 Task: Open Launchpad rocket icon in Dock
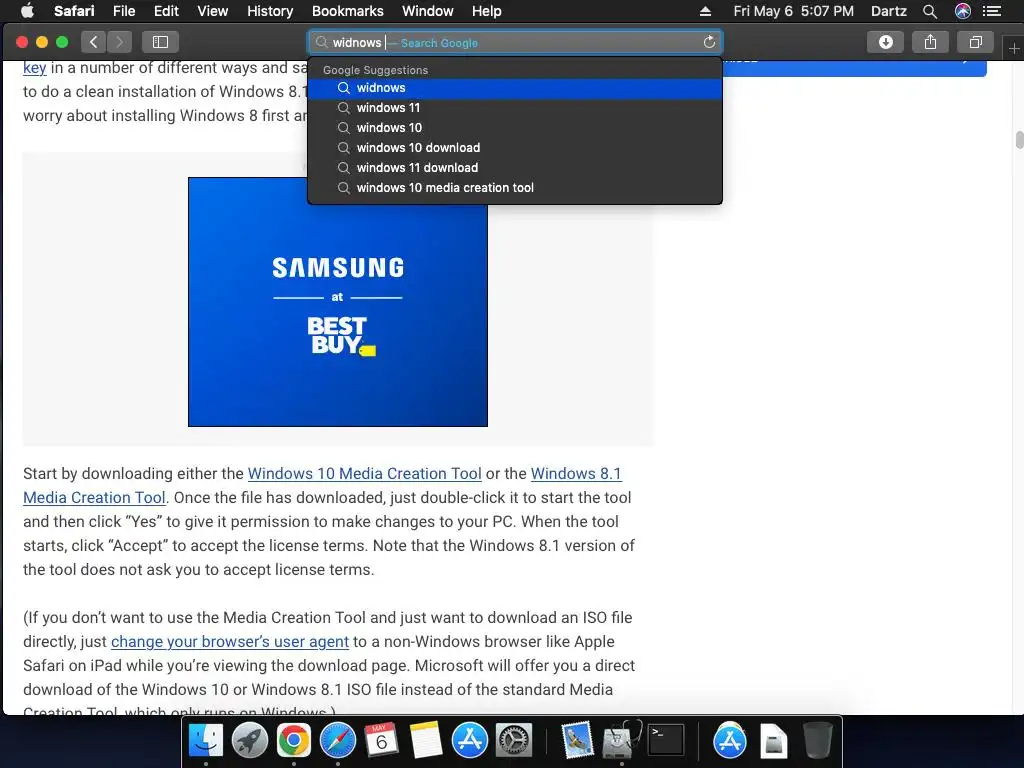click(x=249, y=741)
